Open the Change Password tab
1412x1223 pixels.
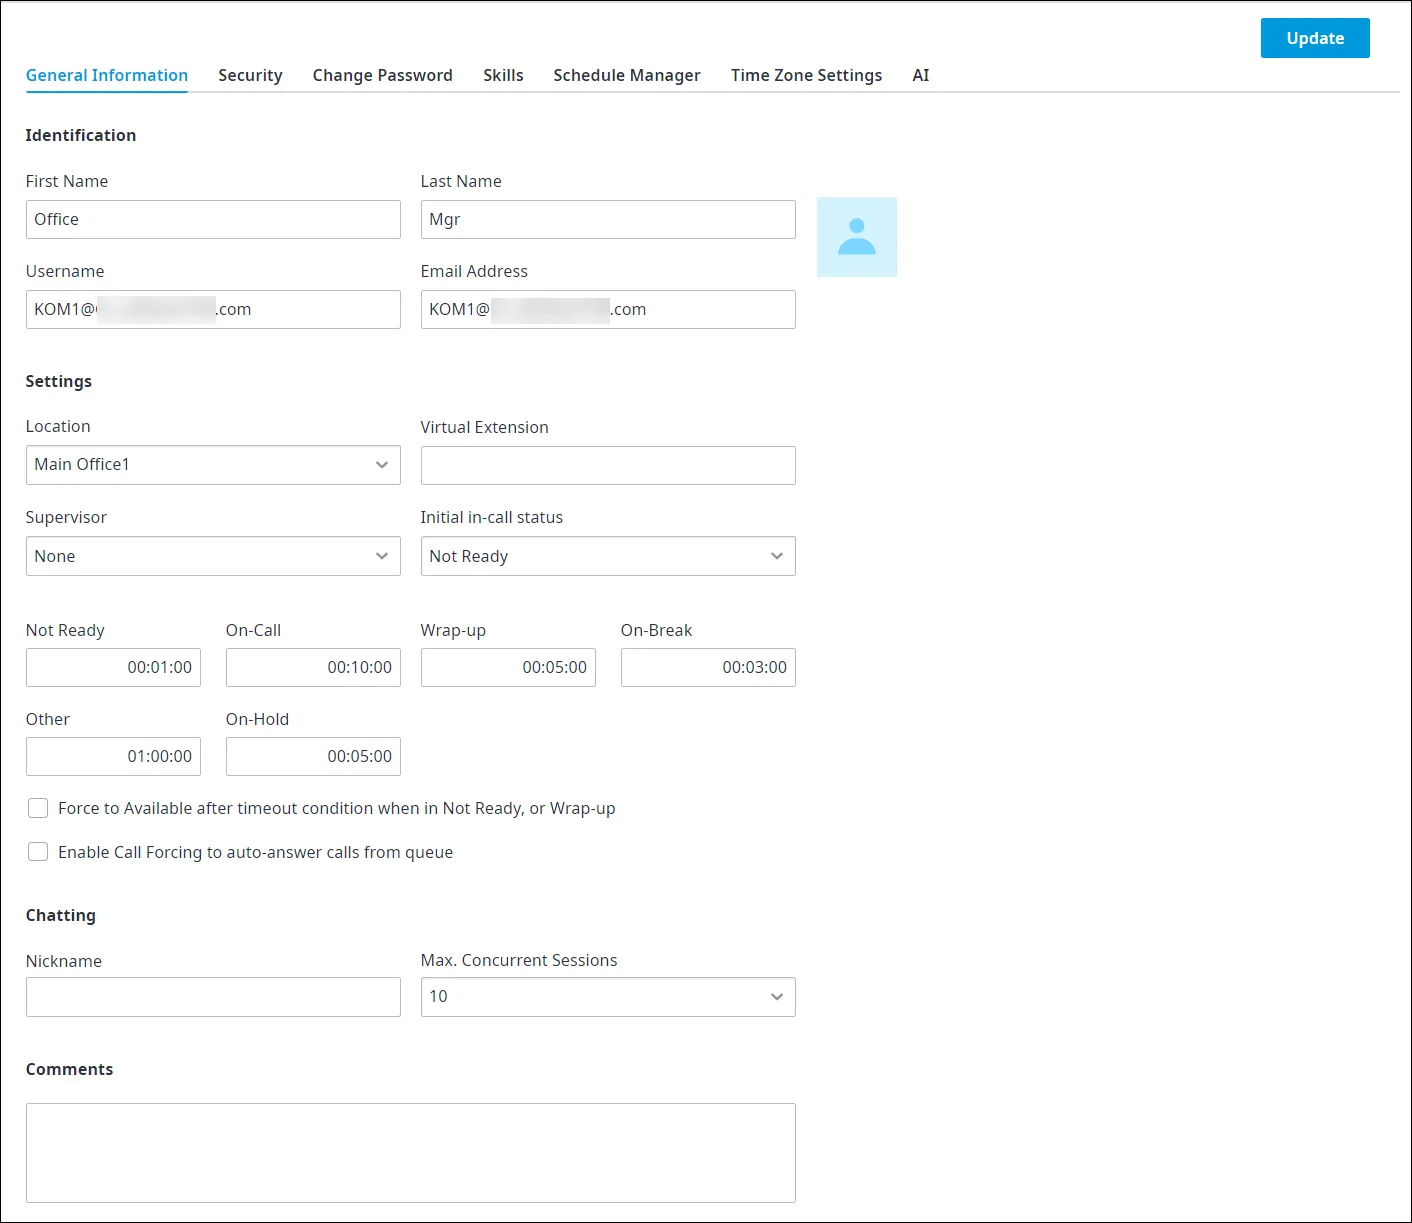pos(382,75)
